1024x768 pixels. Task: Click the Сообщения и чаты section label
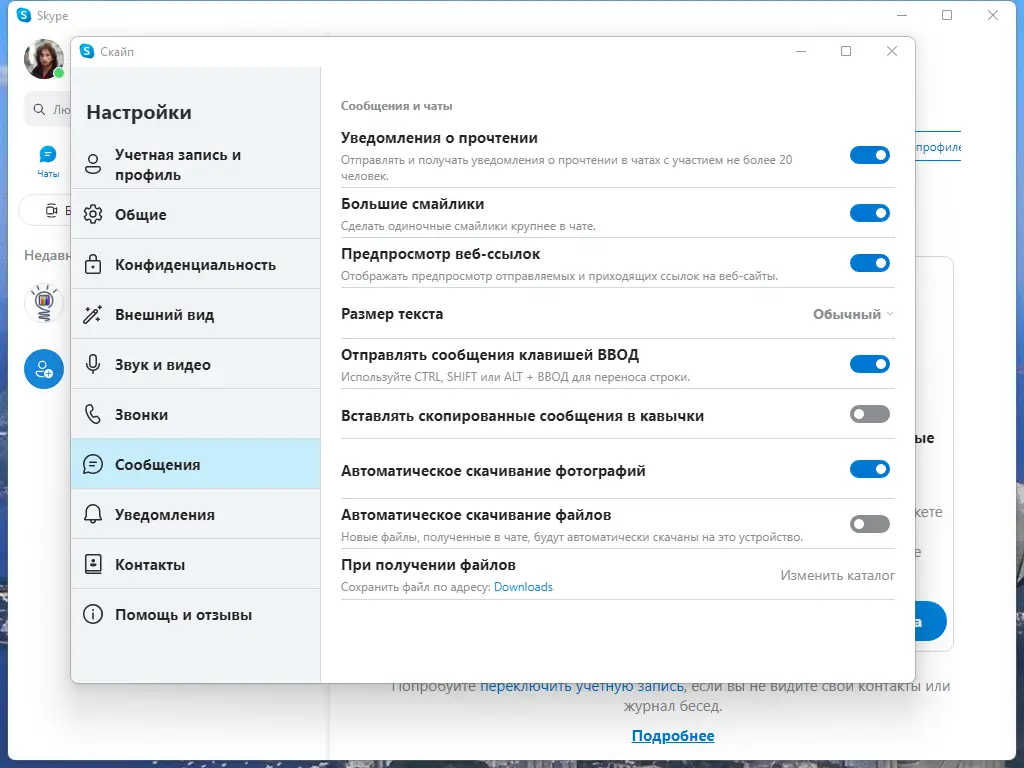(x=396, y=106)
